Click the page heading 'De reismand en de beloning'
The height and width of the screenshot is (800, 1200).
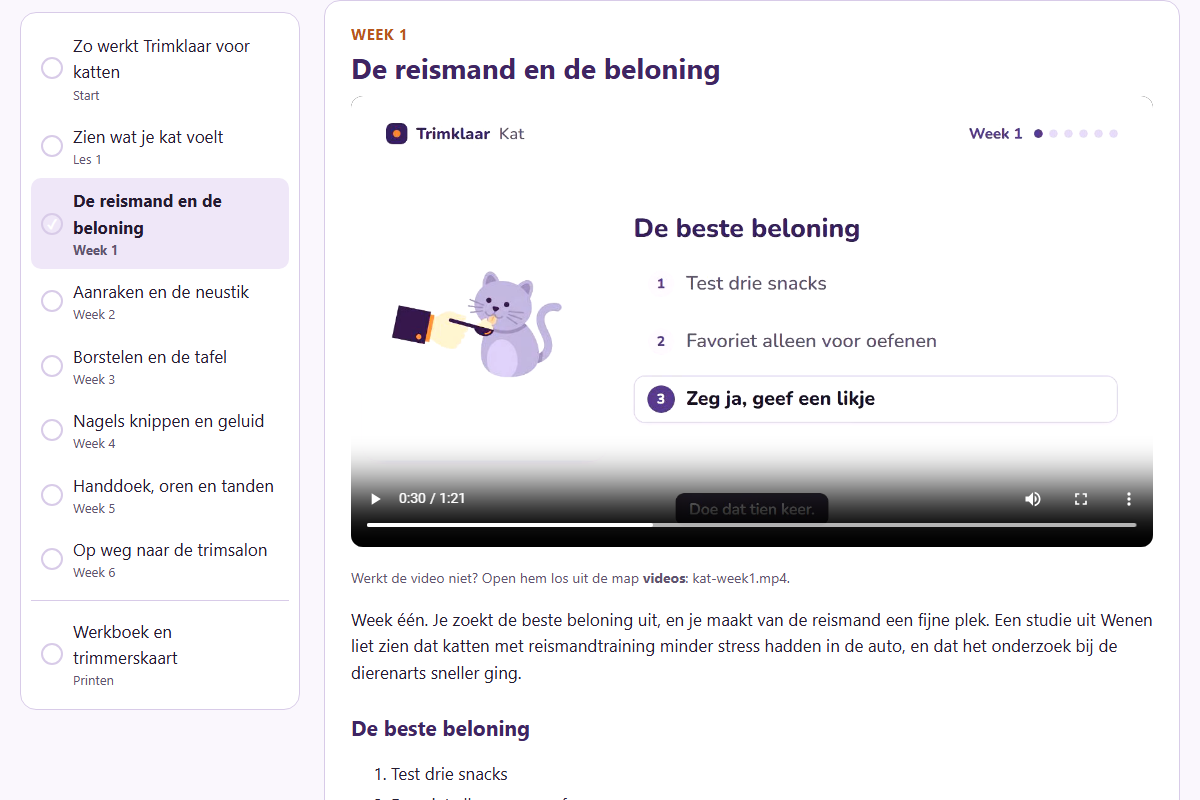[x=535, y=70]
